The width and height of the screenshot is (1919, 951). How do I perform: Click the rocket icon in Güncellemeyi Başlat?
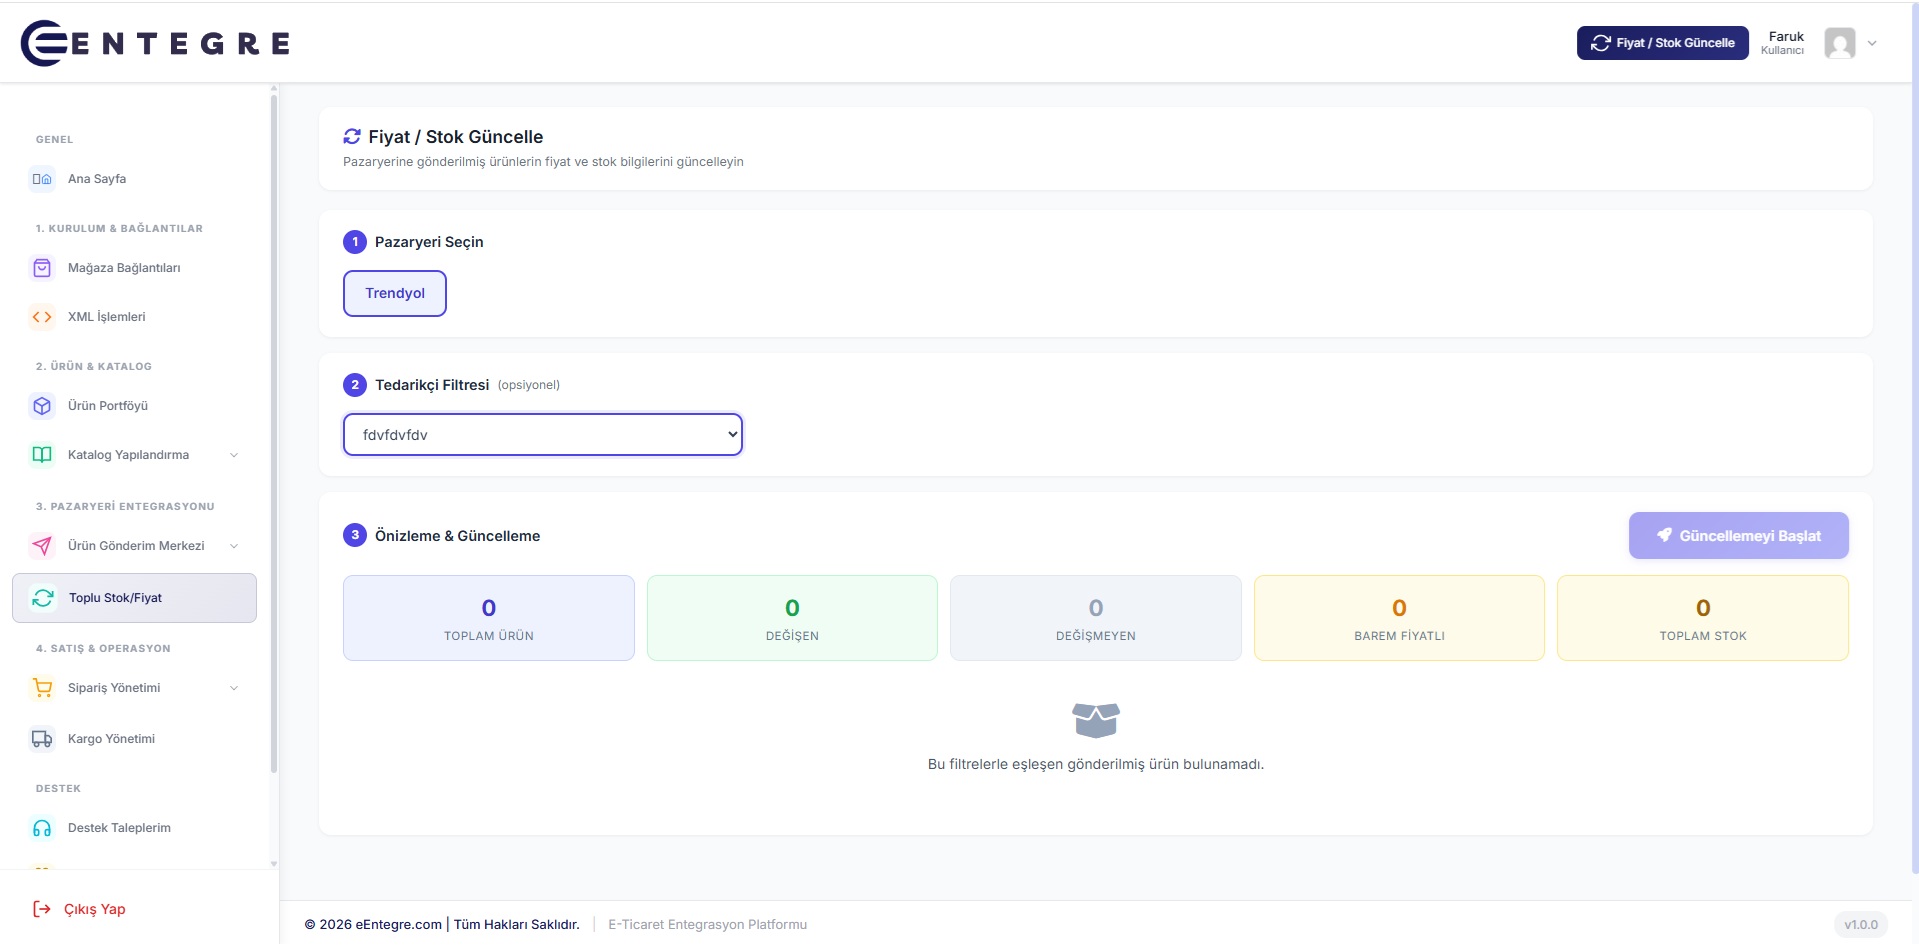1664,535
